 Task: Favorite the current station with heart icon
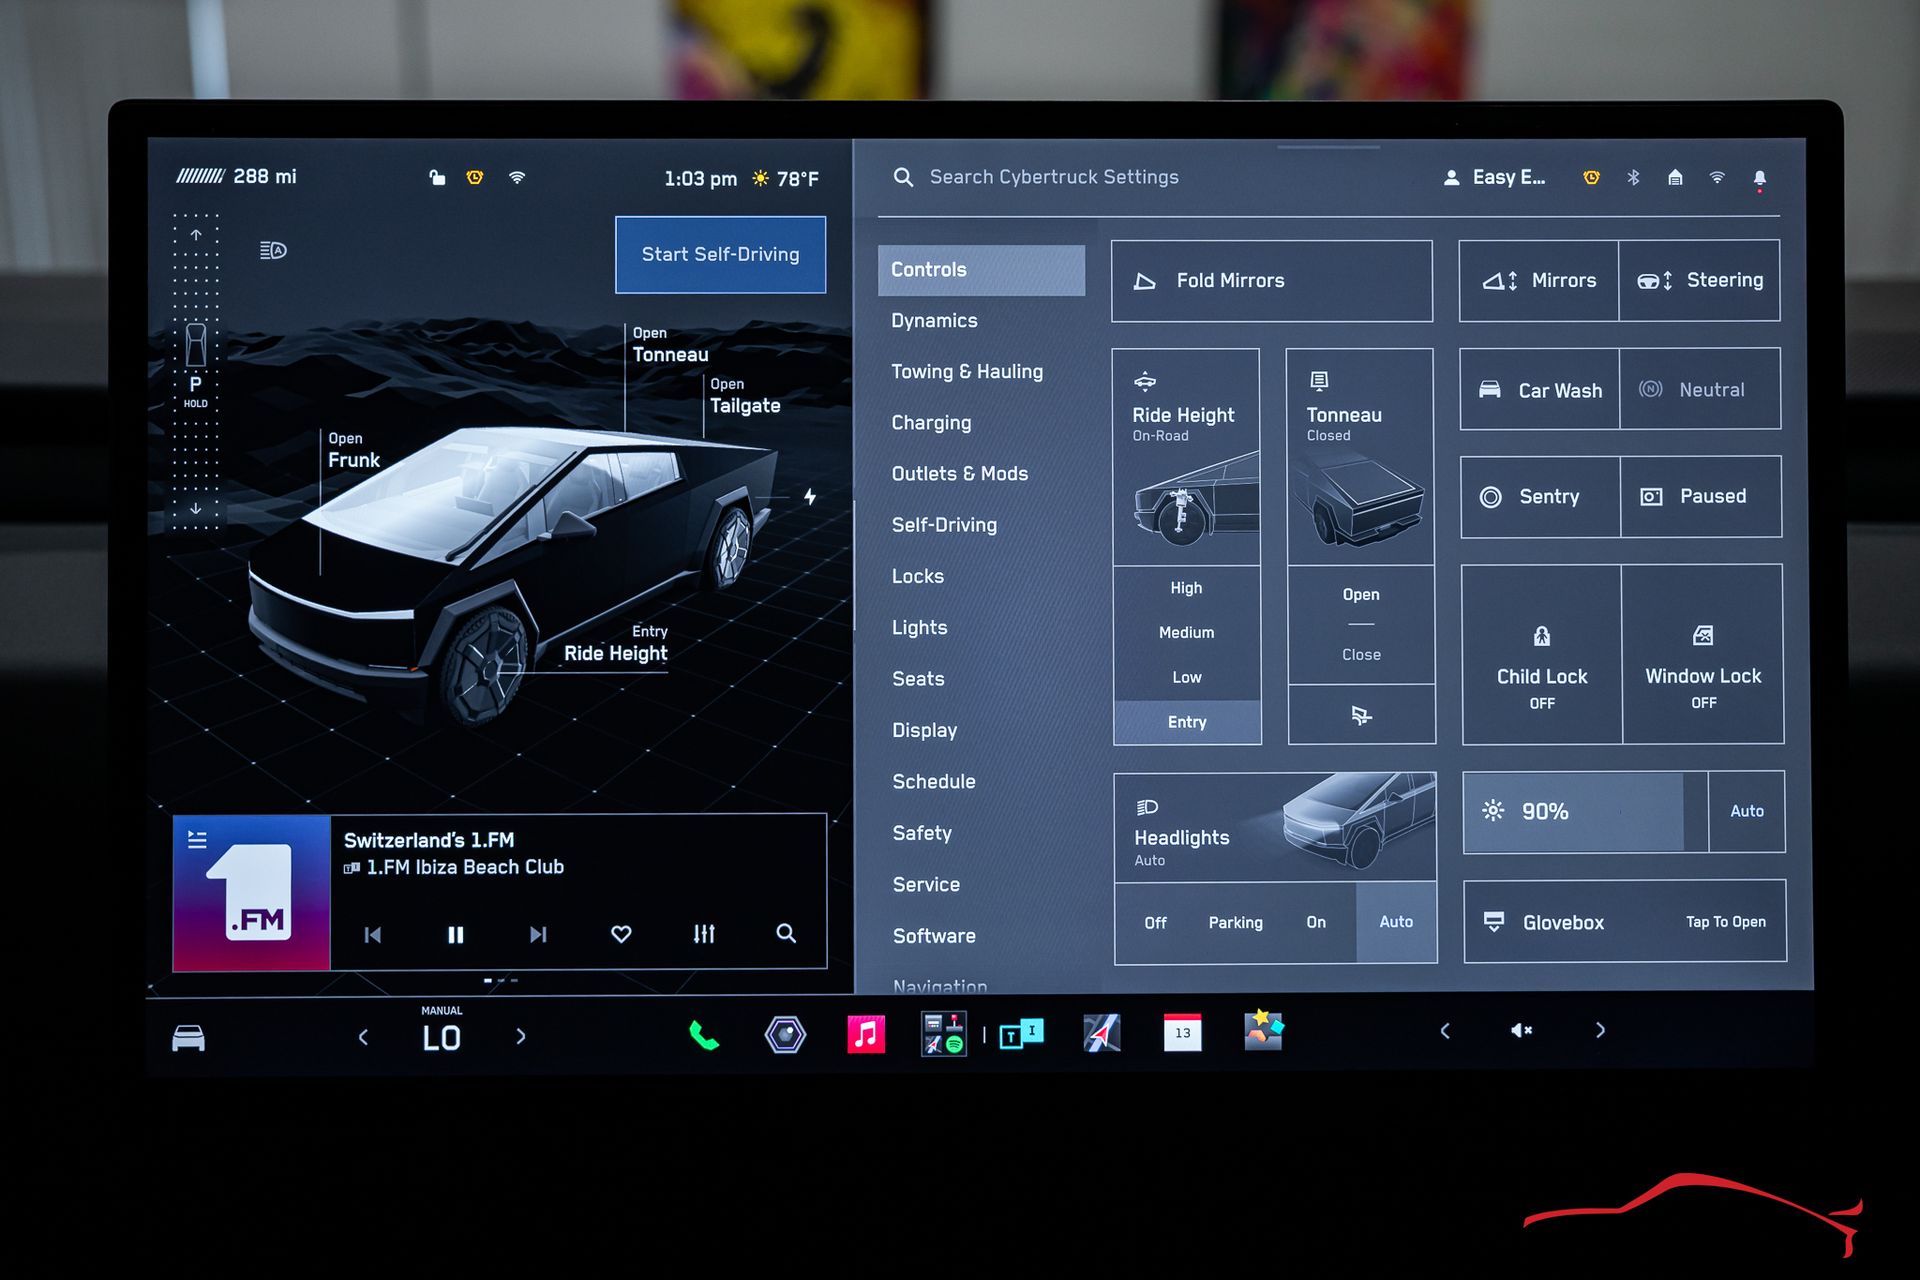pyautogui.click(x=621, y=933)
